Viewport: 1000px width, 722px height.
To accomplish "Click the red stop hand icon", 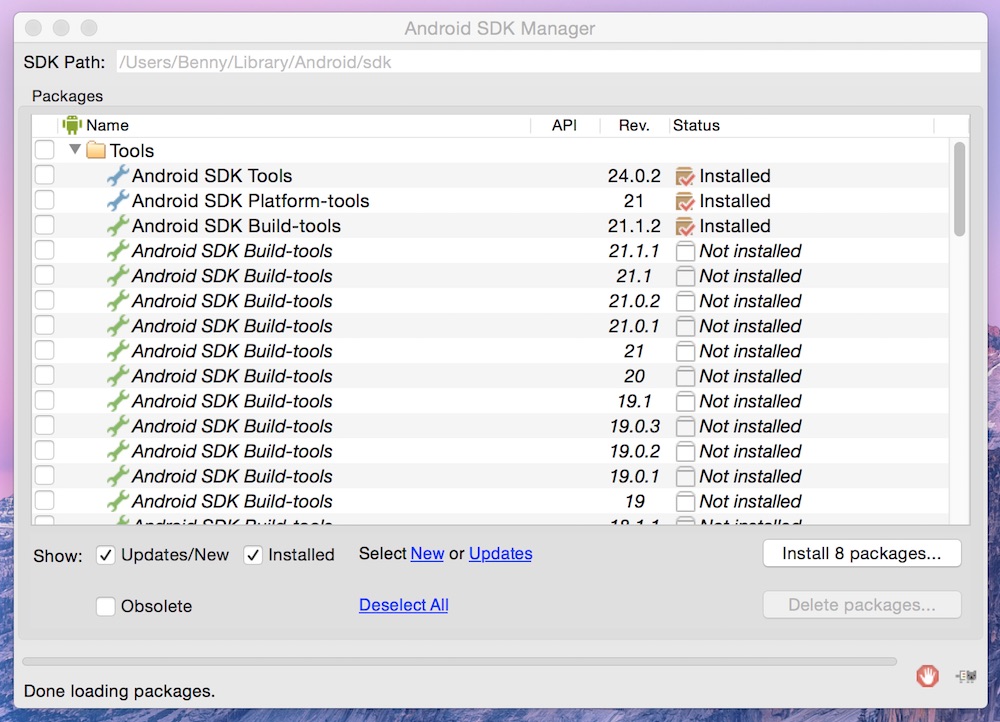I will click(927, 675).
